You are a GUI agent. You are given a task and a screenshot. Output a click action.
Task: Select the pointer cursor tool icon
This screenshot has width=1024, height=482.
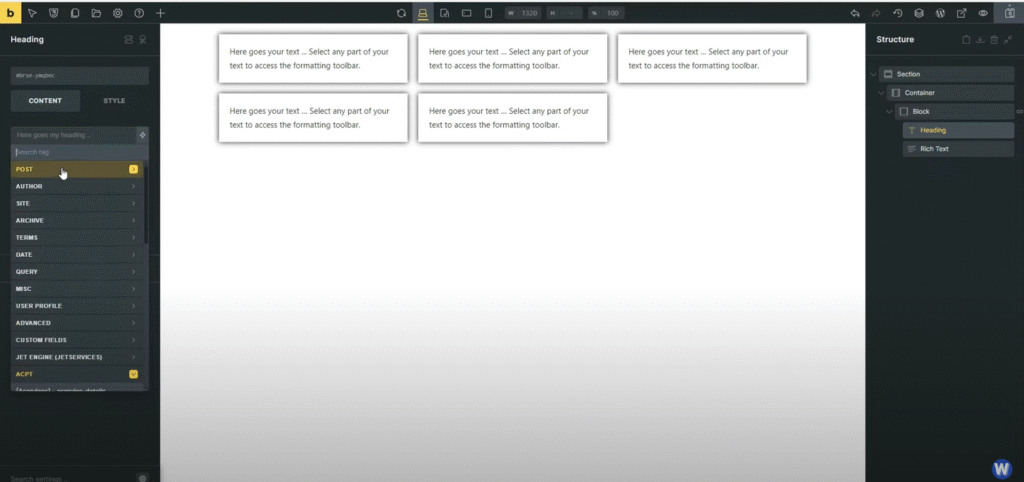click(x=33, y=13)
